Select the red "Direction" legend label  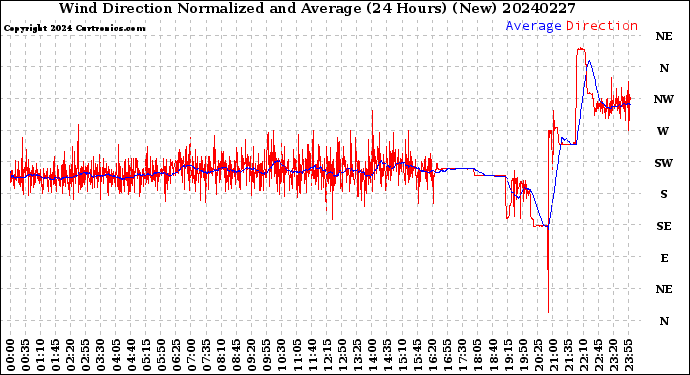602,26
